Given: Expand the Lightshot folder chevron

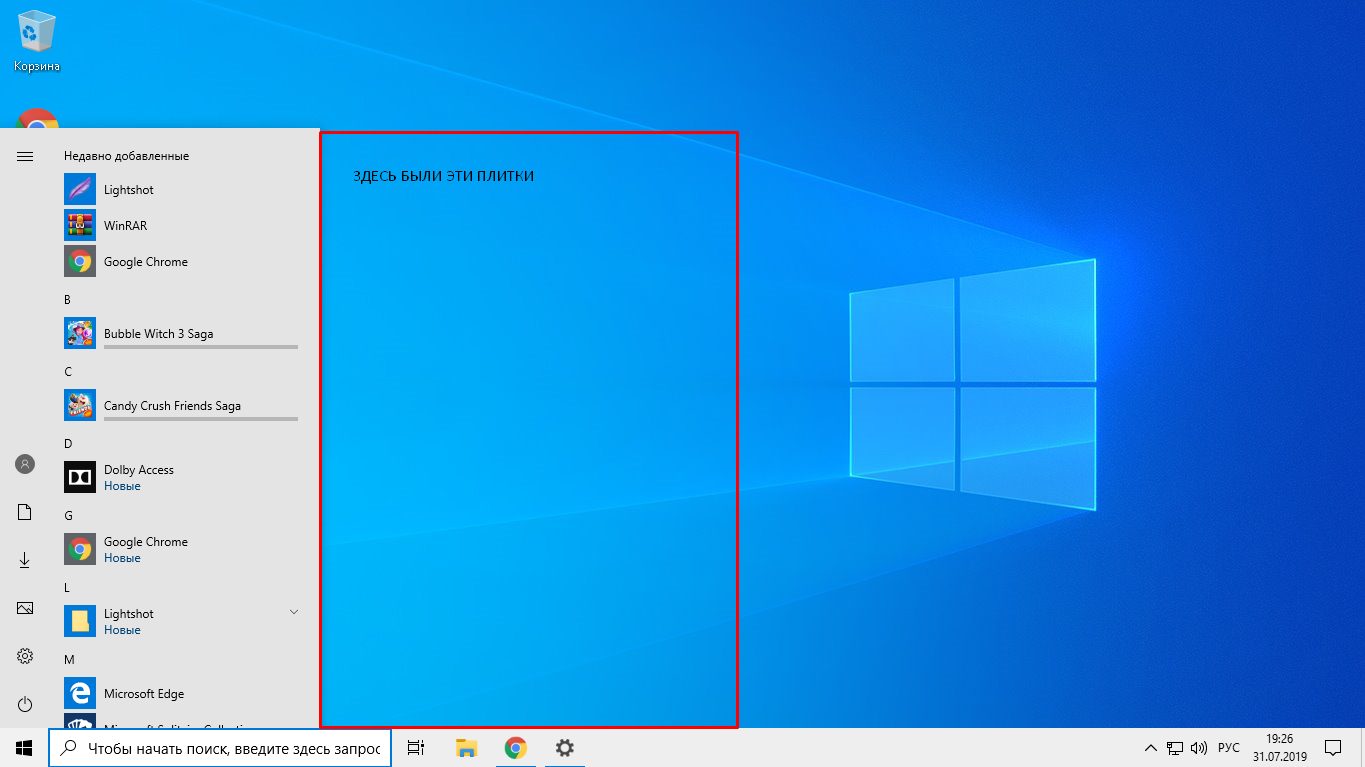Looking at the screenshot, I should tap(294, 611).
